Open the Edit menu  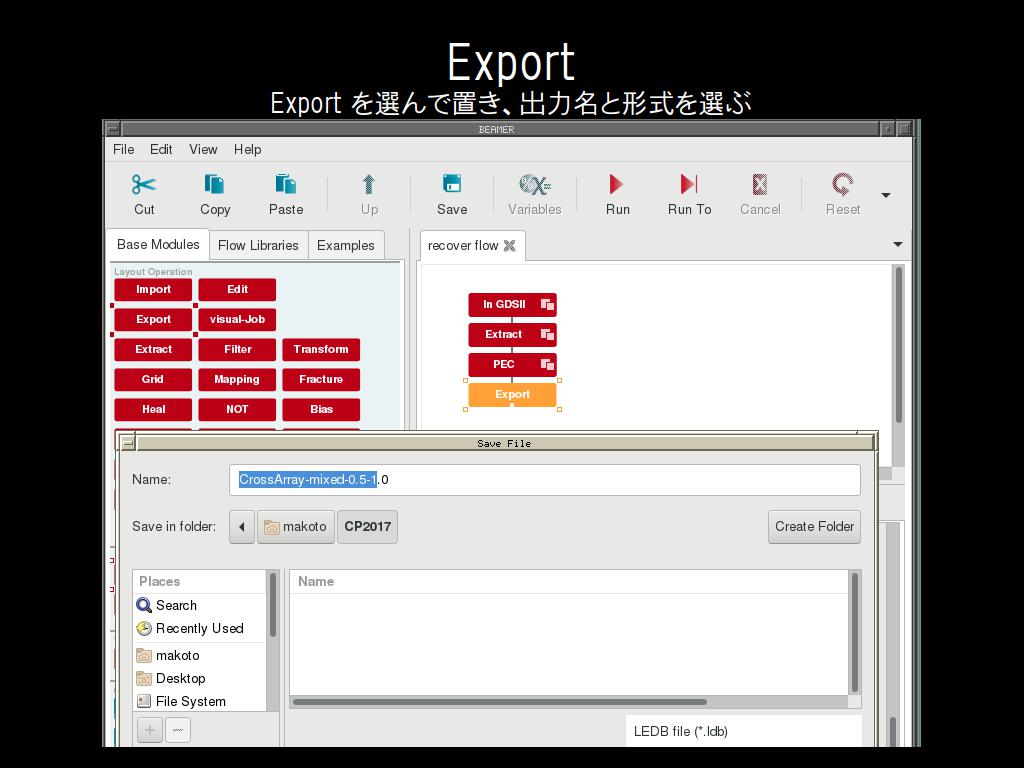(161, 150)
